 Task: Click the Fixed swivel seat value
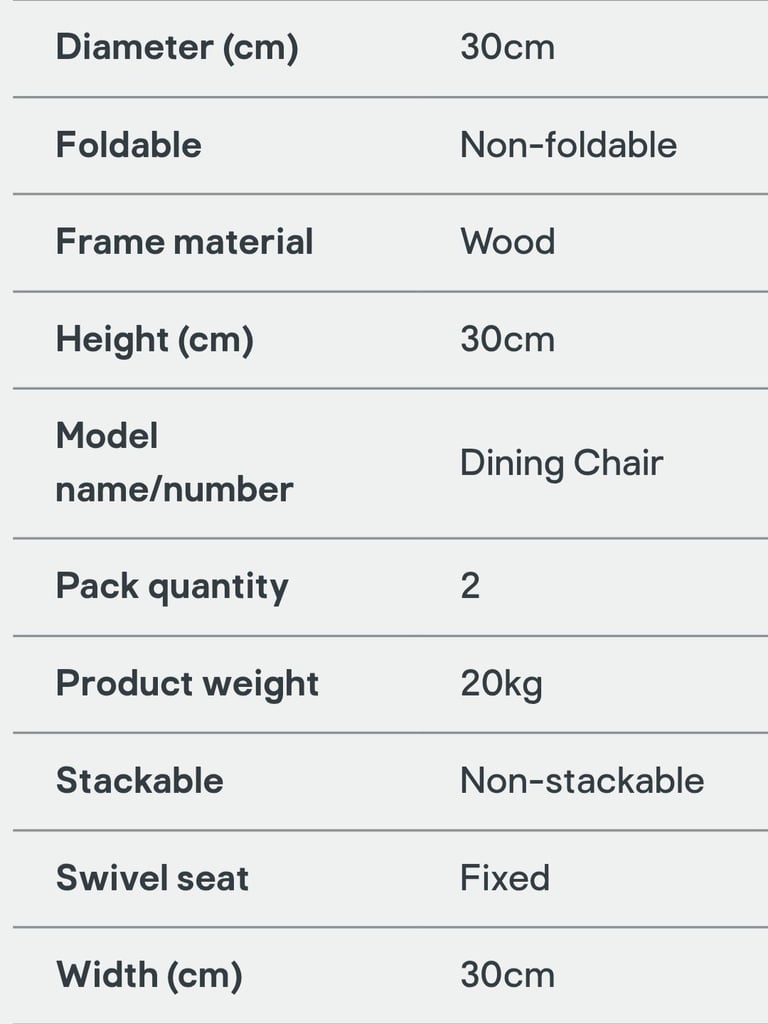[x=505, y=878]
